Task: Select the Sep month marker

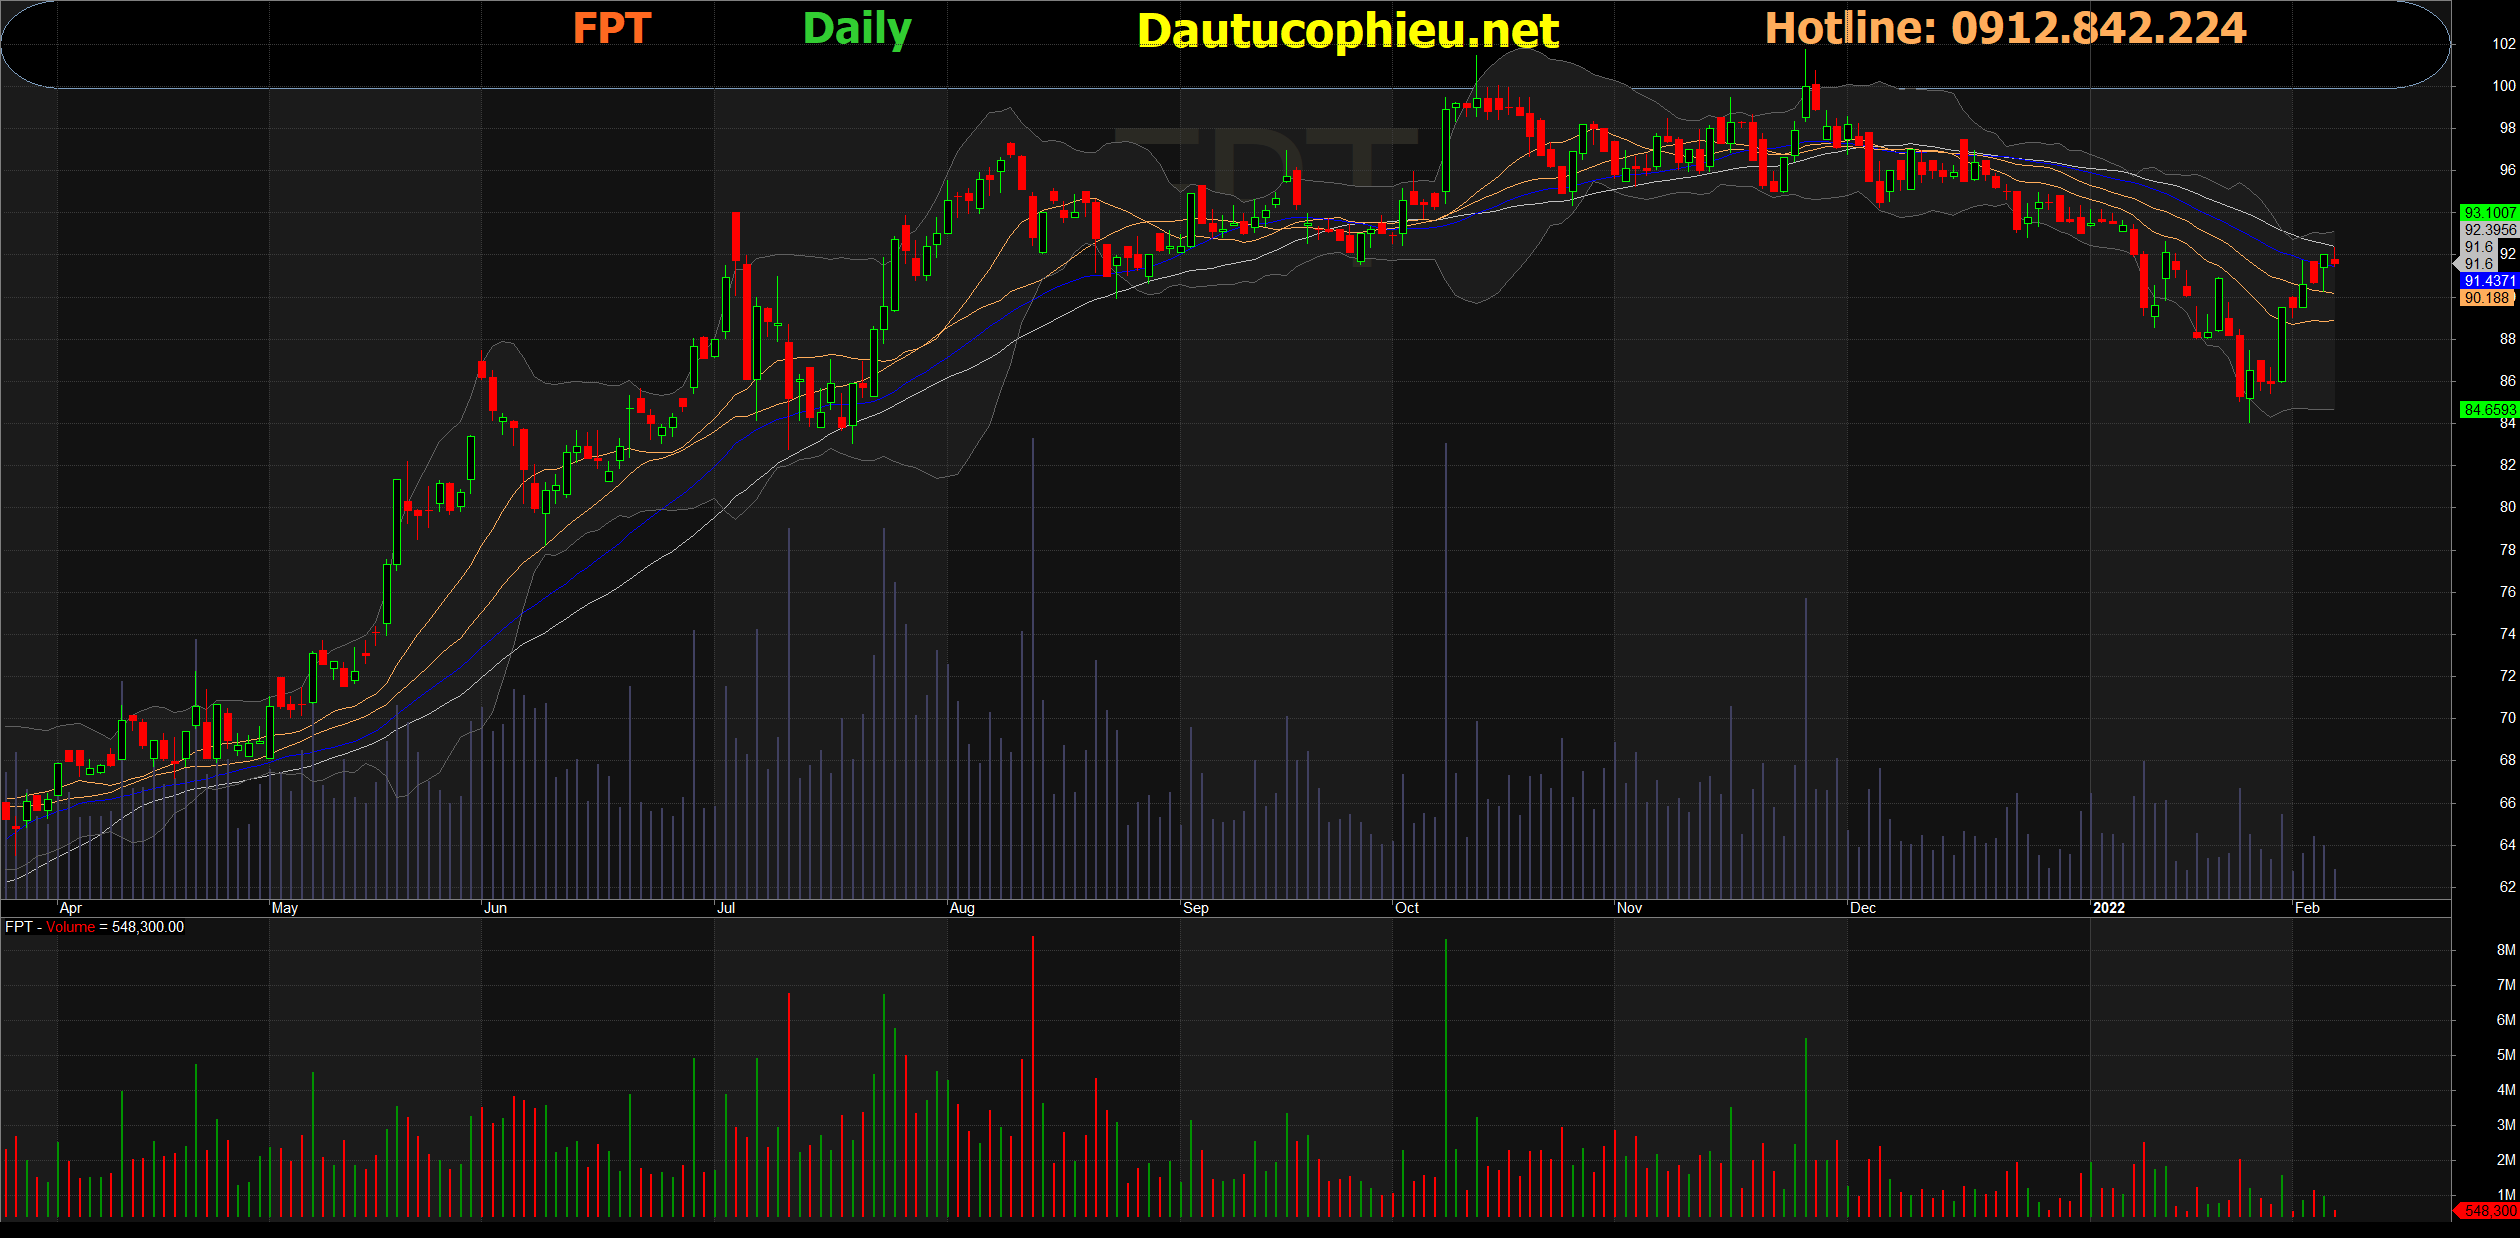Action: click(x=1196, y=908)
